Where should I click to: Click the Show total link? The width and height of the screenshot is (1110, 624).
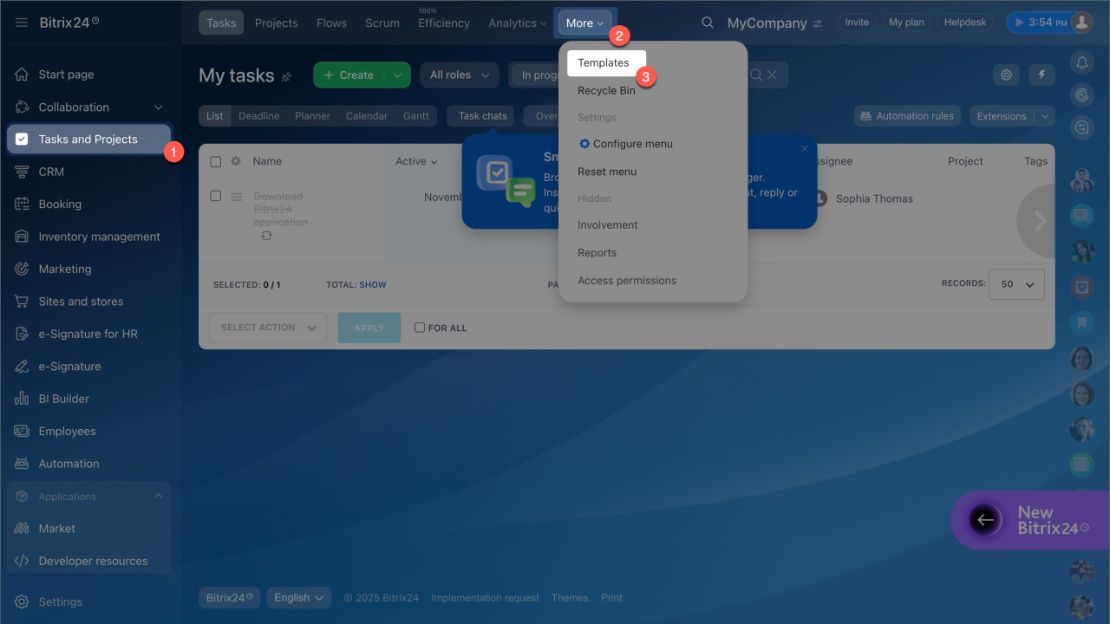[372, 285]
